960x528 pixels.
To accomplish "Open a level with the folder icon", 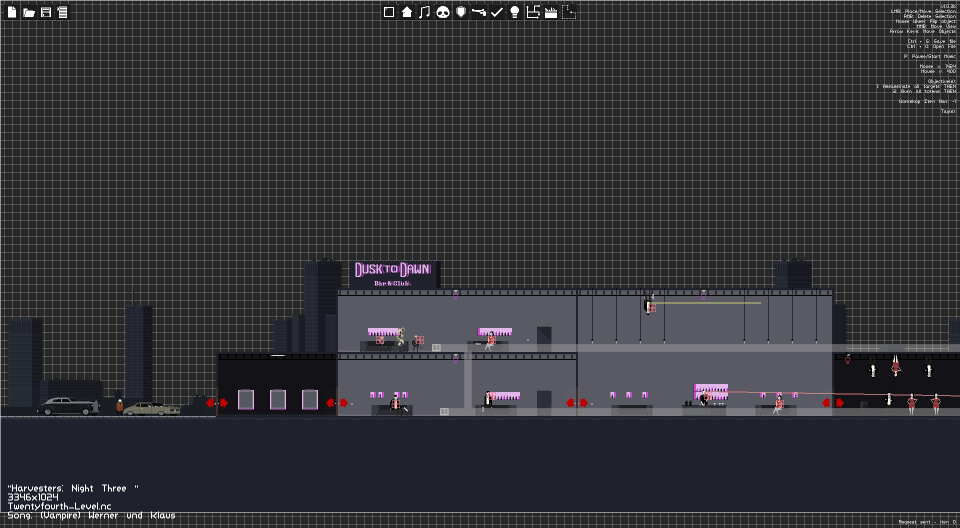I will tap(29, 12).
